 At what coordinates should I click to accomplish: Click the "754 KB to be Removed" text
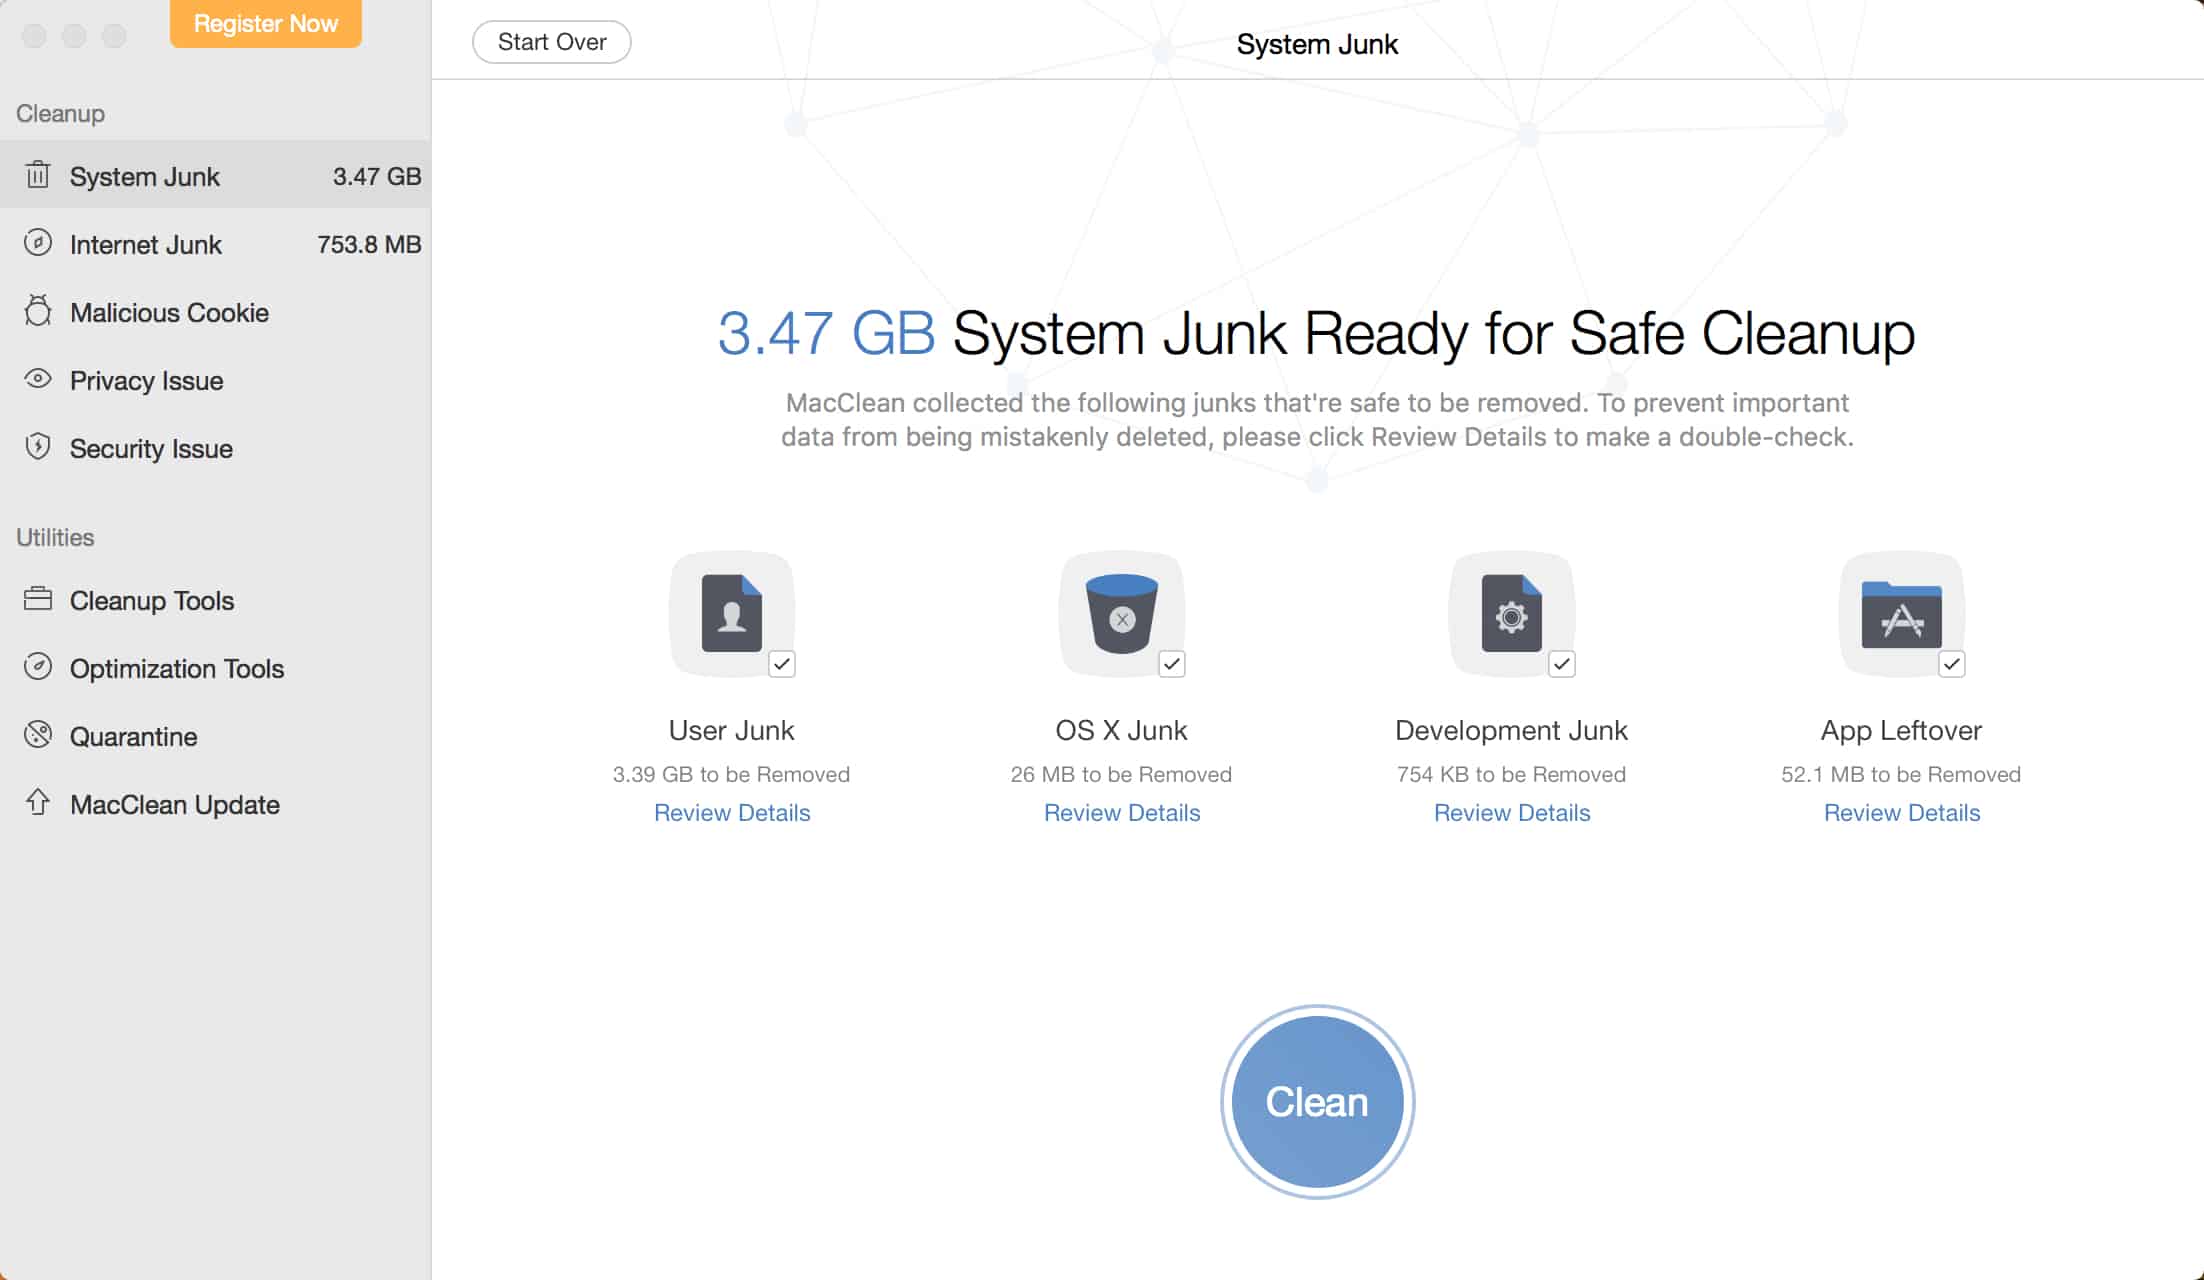[x=1512, y=774]
